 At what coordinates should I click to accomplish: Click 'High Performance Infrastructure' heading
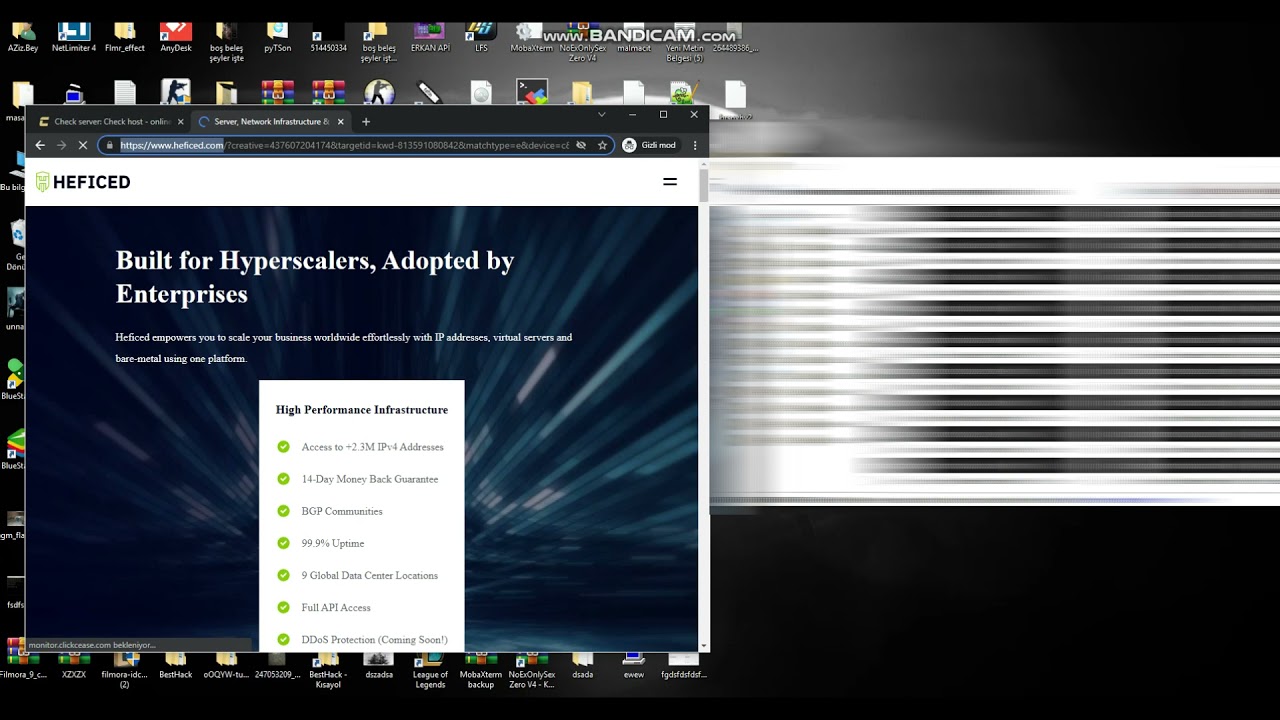tap(362, 410)
